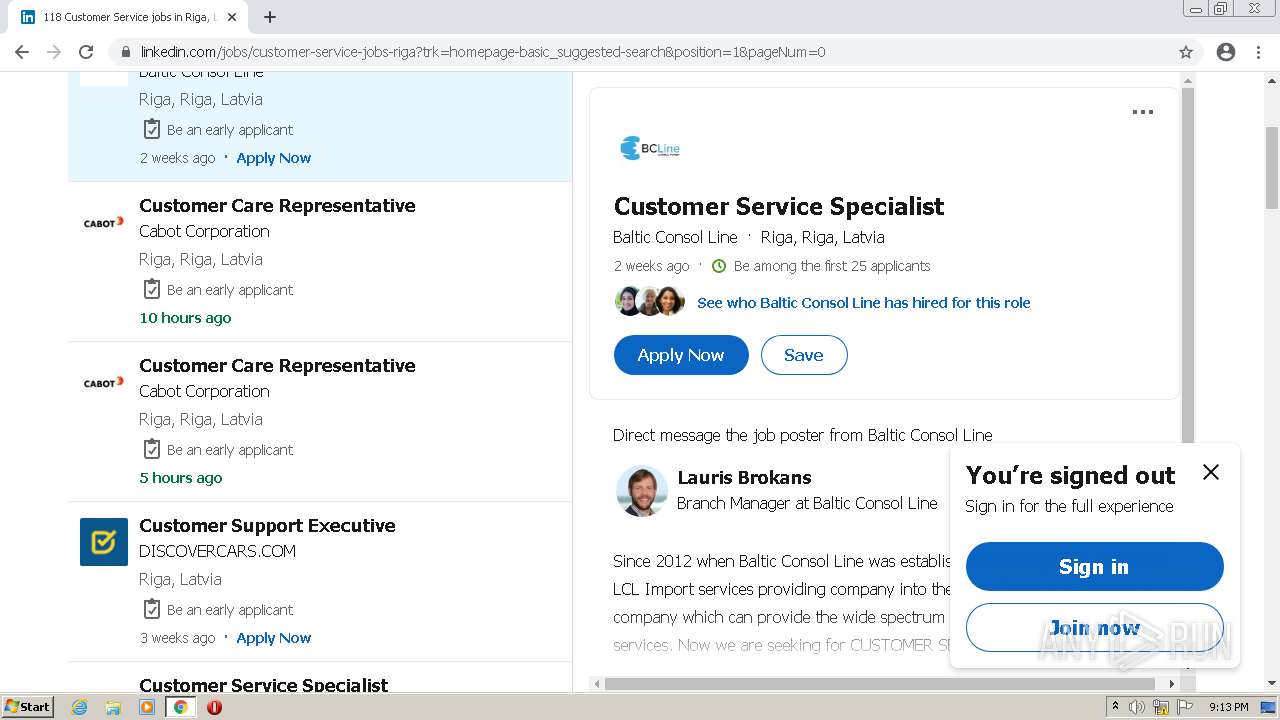Click the blue Apply Now button

pyautogui.click(x=681, y=355)
